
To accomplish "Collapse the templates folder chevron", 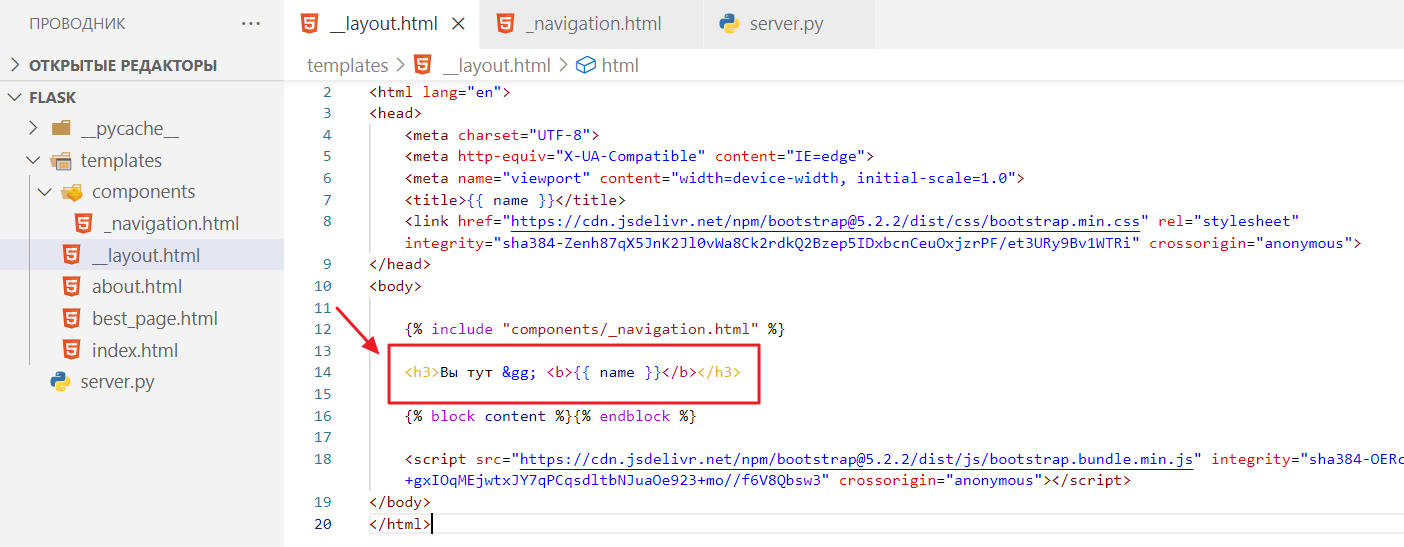I will point(33,161).
